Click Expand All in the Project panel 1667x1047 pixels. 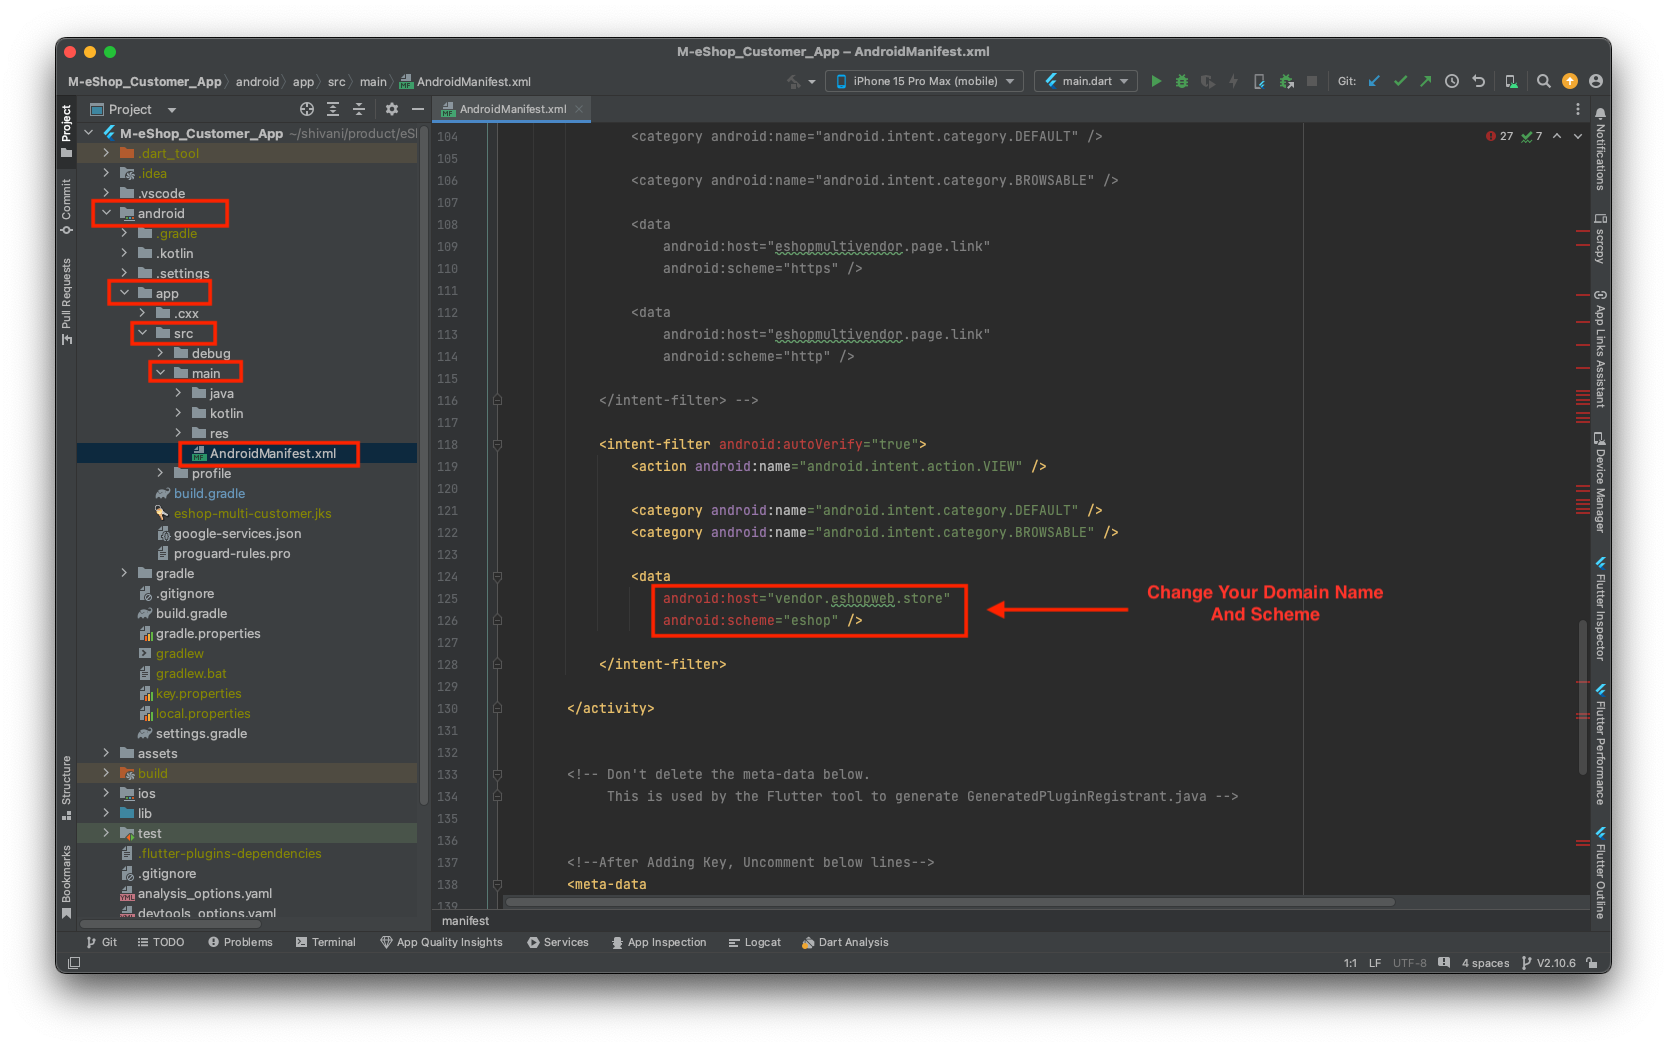pyautogui.click(x=333, y=109)
